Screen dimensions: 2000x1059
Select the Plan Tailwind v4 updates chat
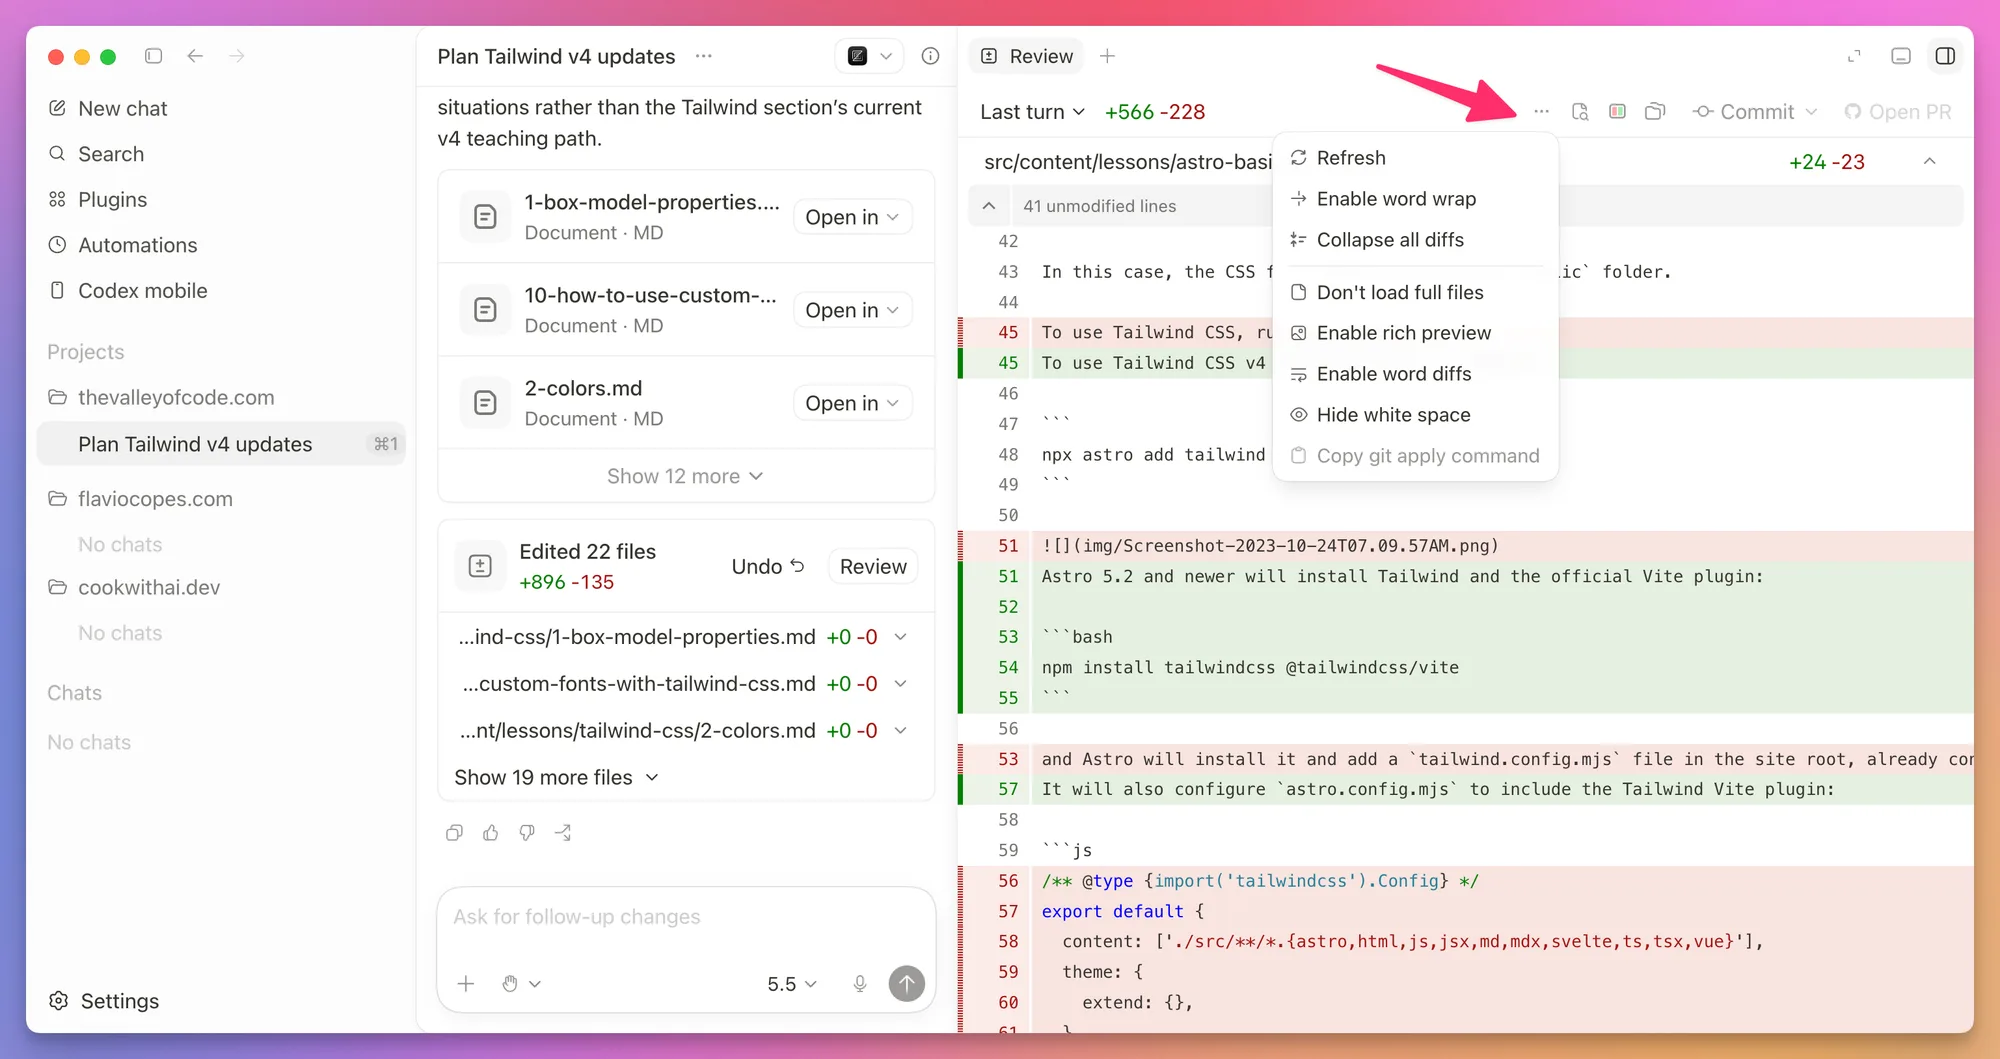[221, 444]
